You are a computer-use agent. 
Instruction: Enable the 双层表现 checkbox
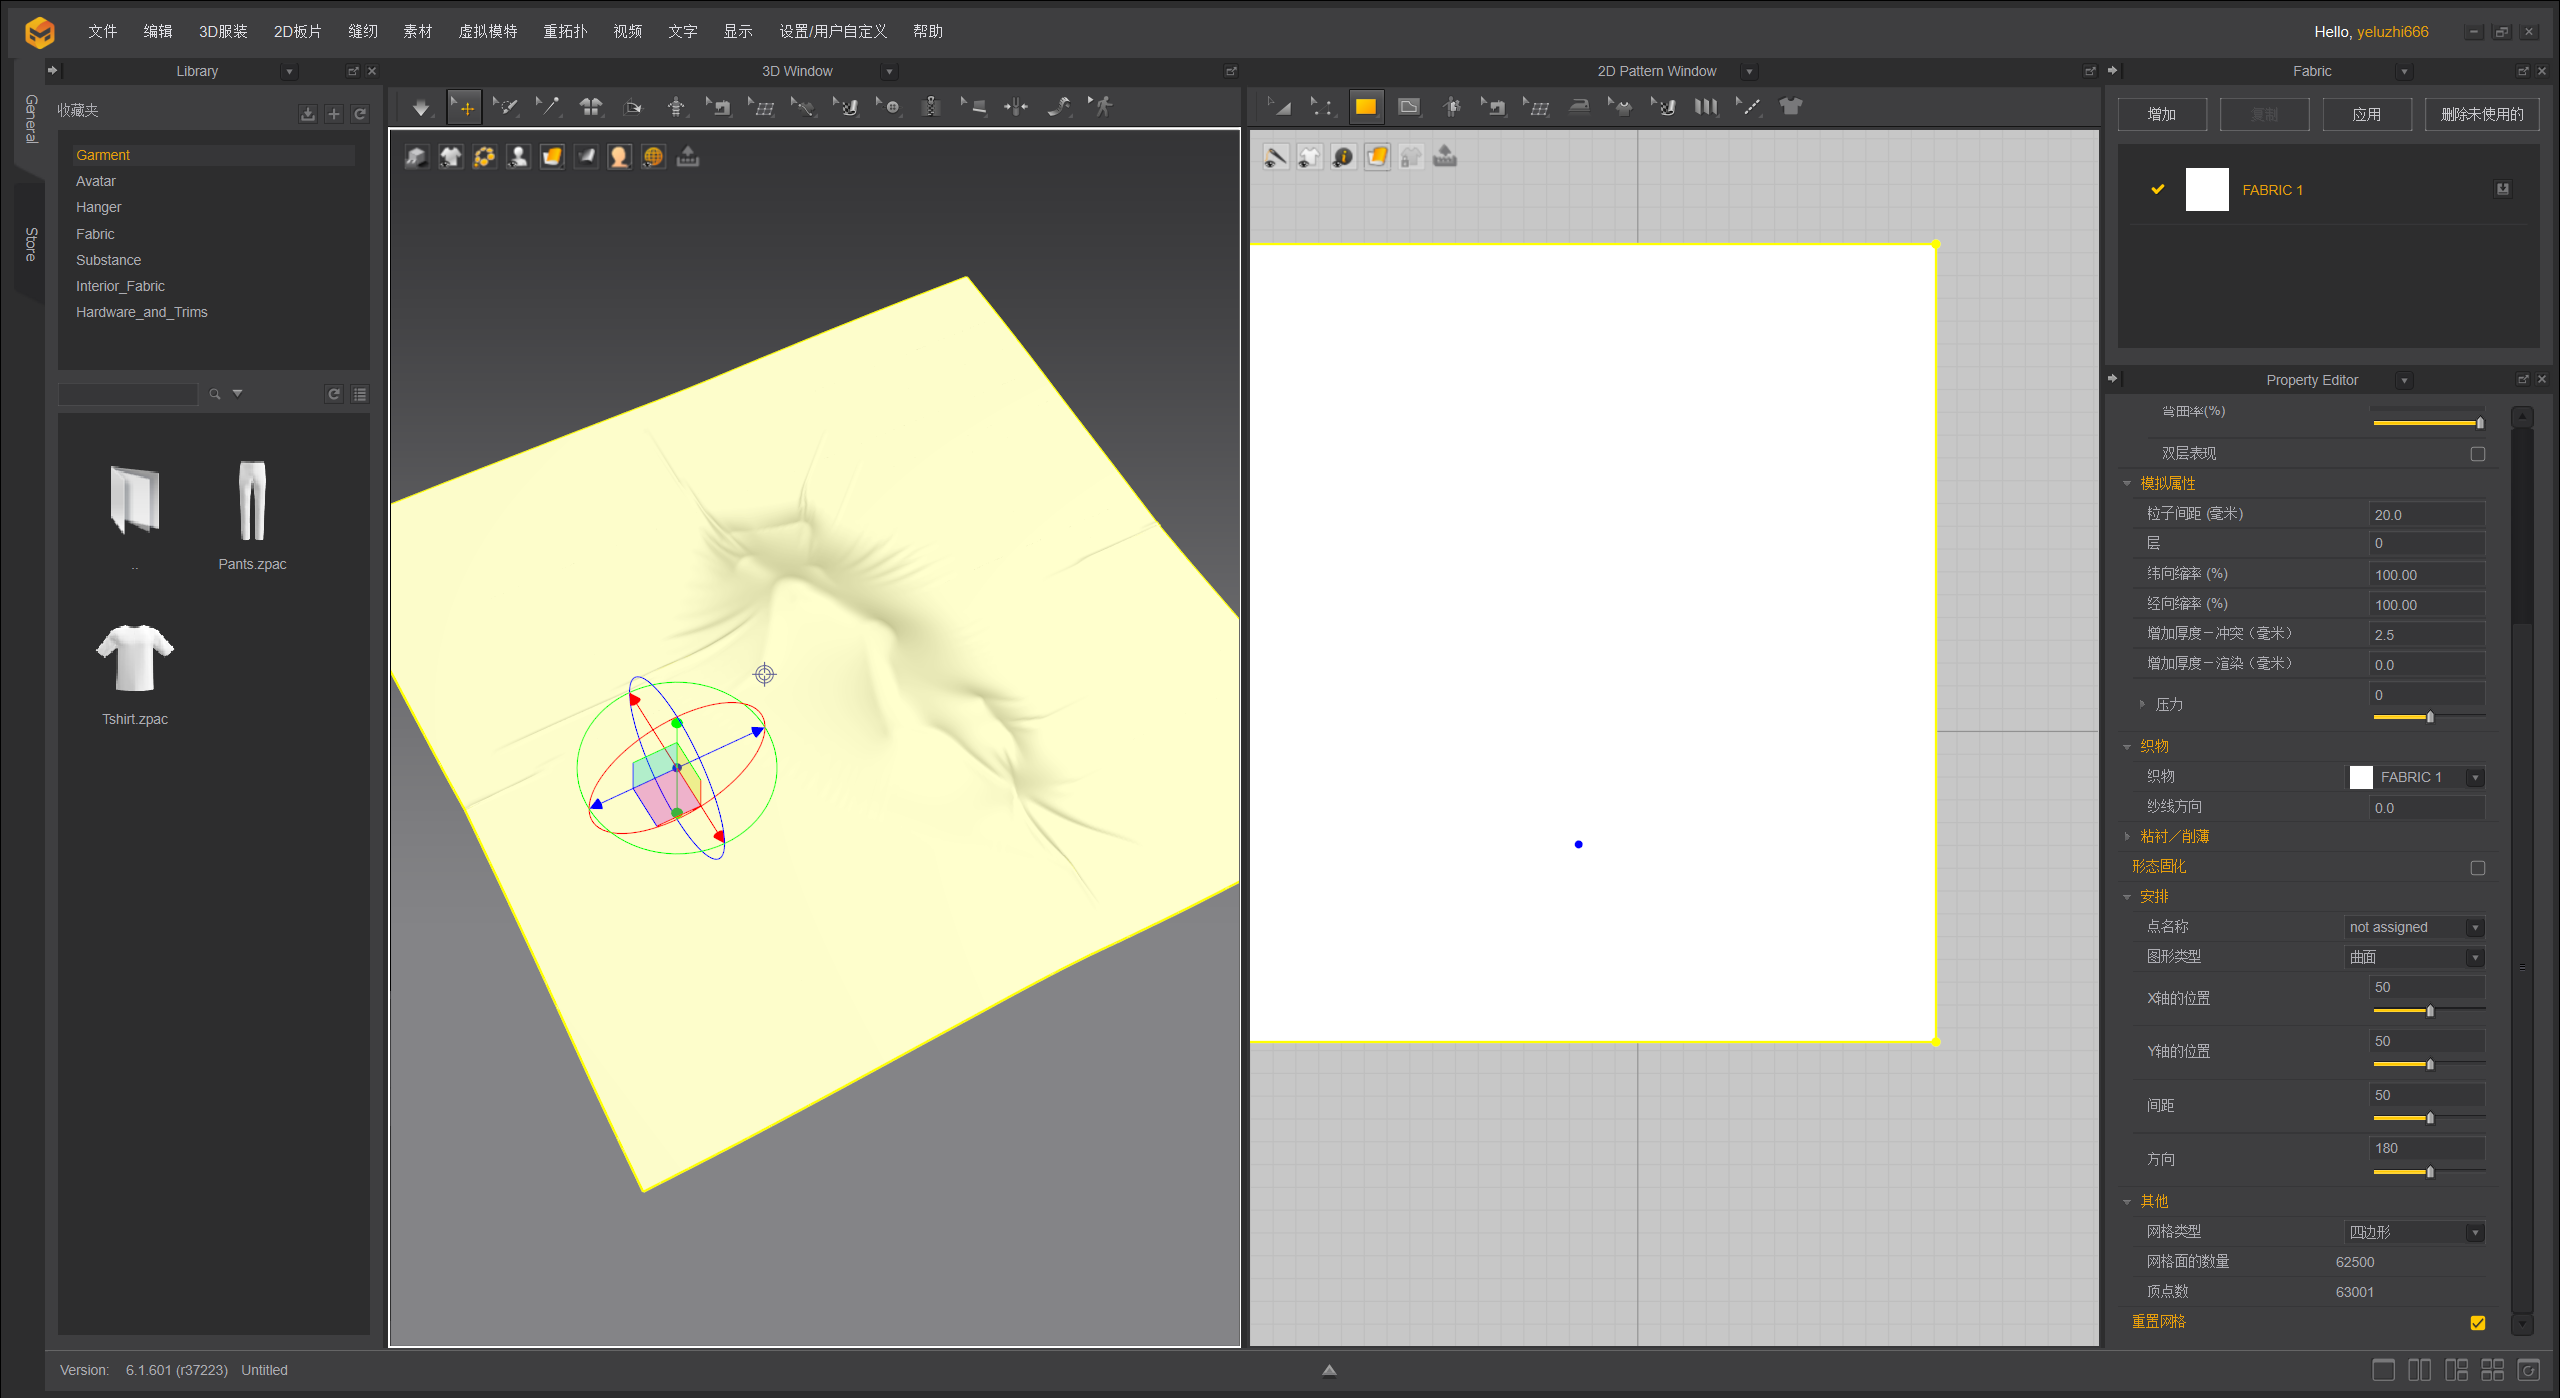click(2477, 454)
